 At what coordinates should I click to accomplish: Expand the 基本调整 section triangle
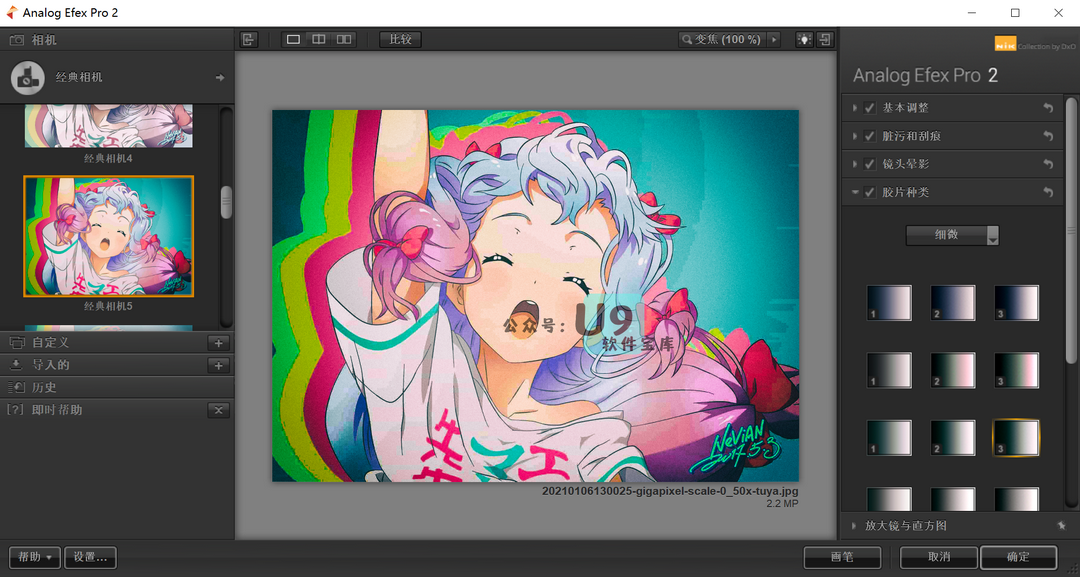(855, 108)
